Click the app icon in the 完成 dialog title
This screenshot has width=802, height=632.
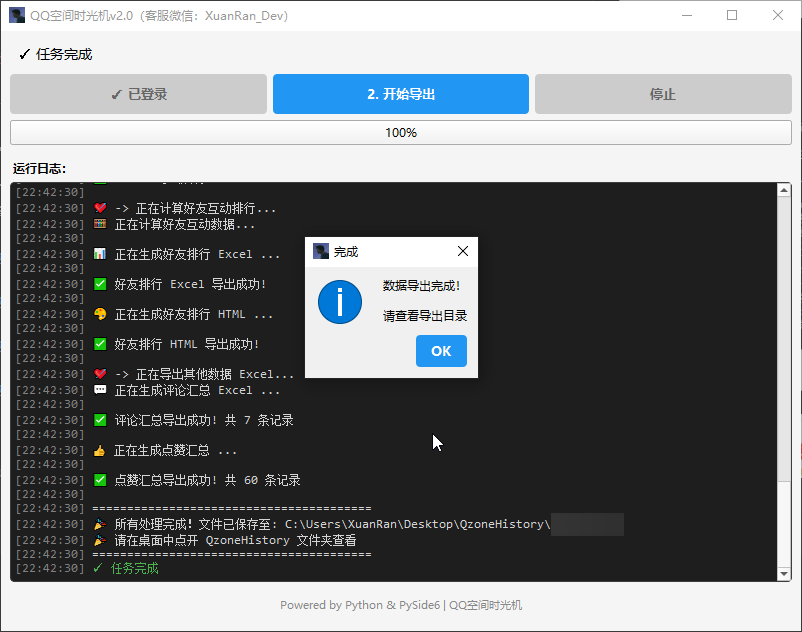click(x=320, y=251)
